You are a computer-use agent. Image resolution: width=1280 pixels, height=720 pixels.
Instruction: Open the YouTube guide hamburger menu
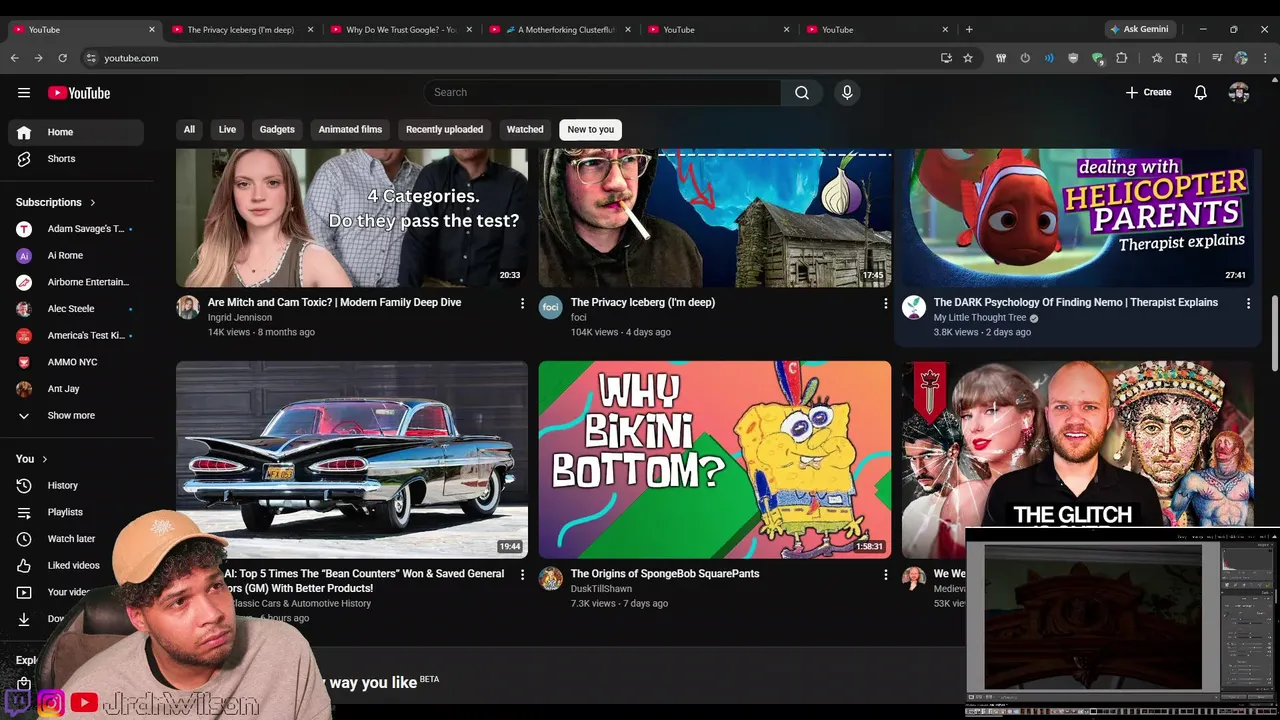pos(24,93)
